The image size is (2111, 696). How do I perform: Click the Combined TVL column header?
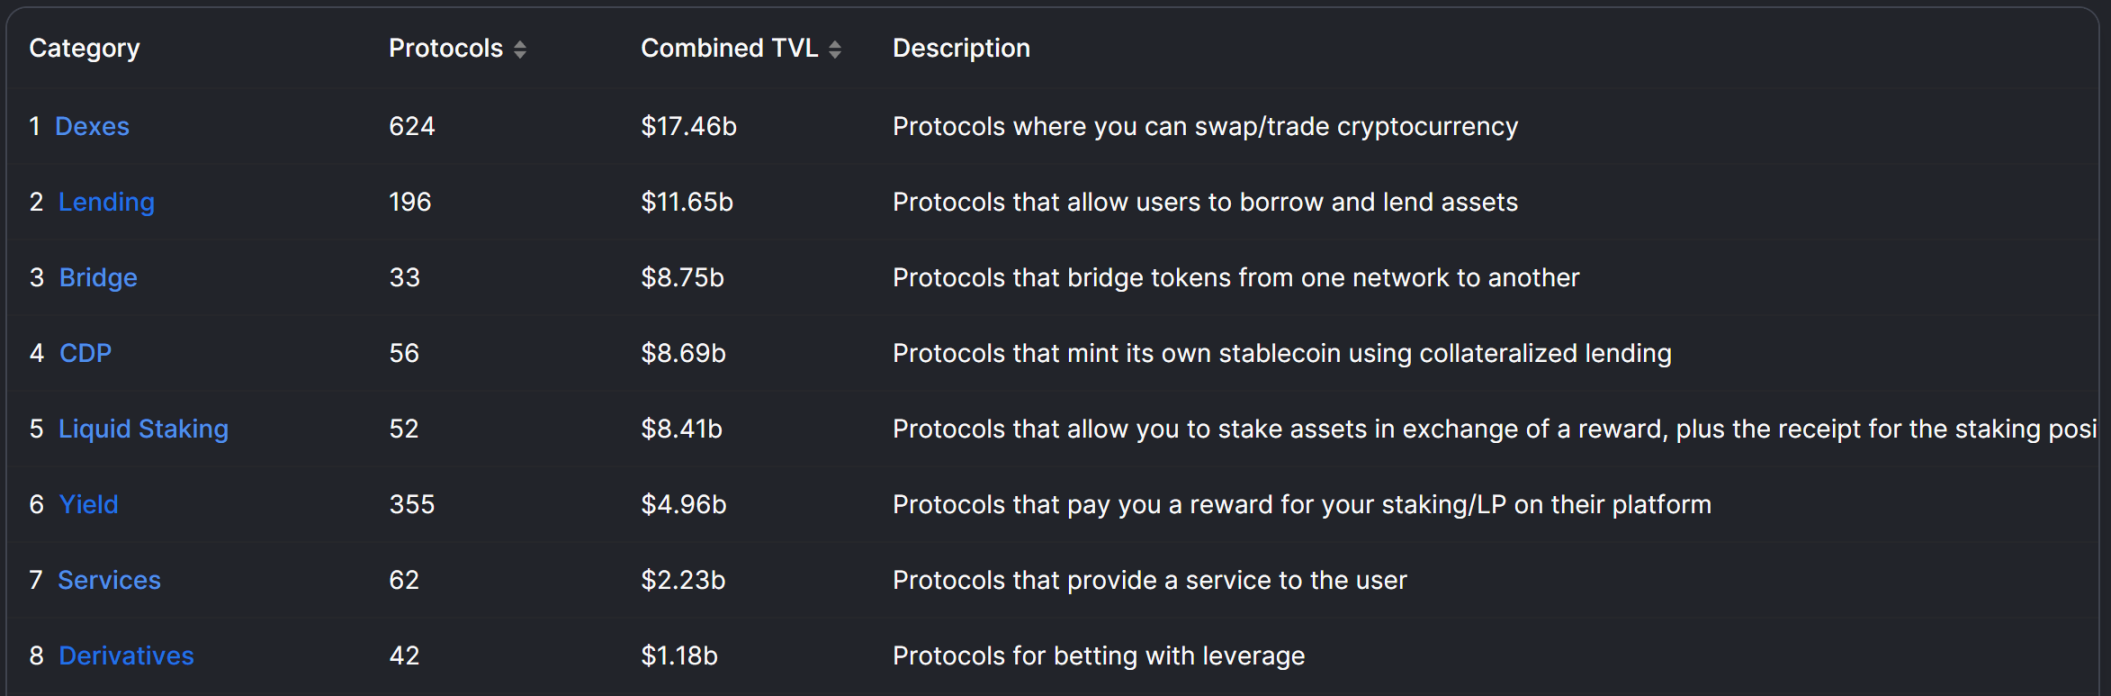point(729,48)
